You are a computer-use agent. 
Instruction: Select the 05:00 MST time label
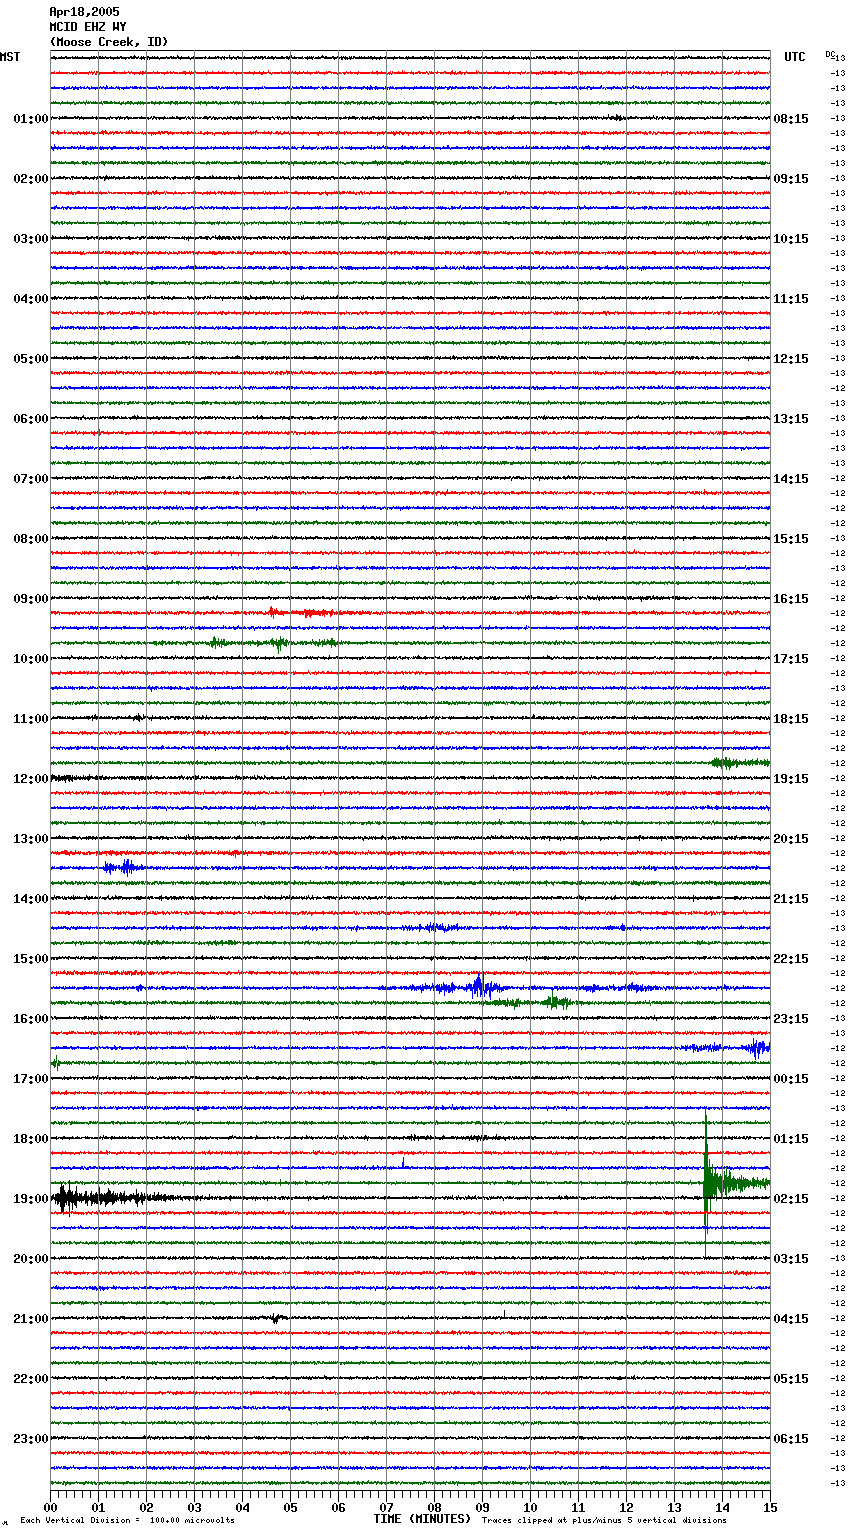31,359
